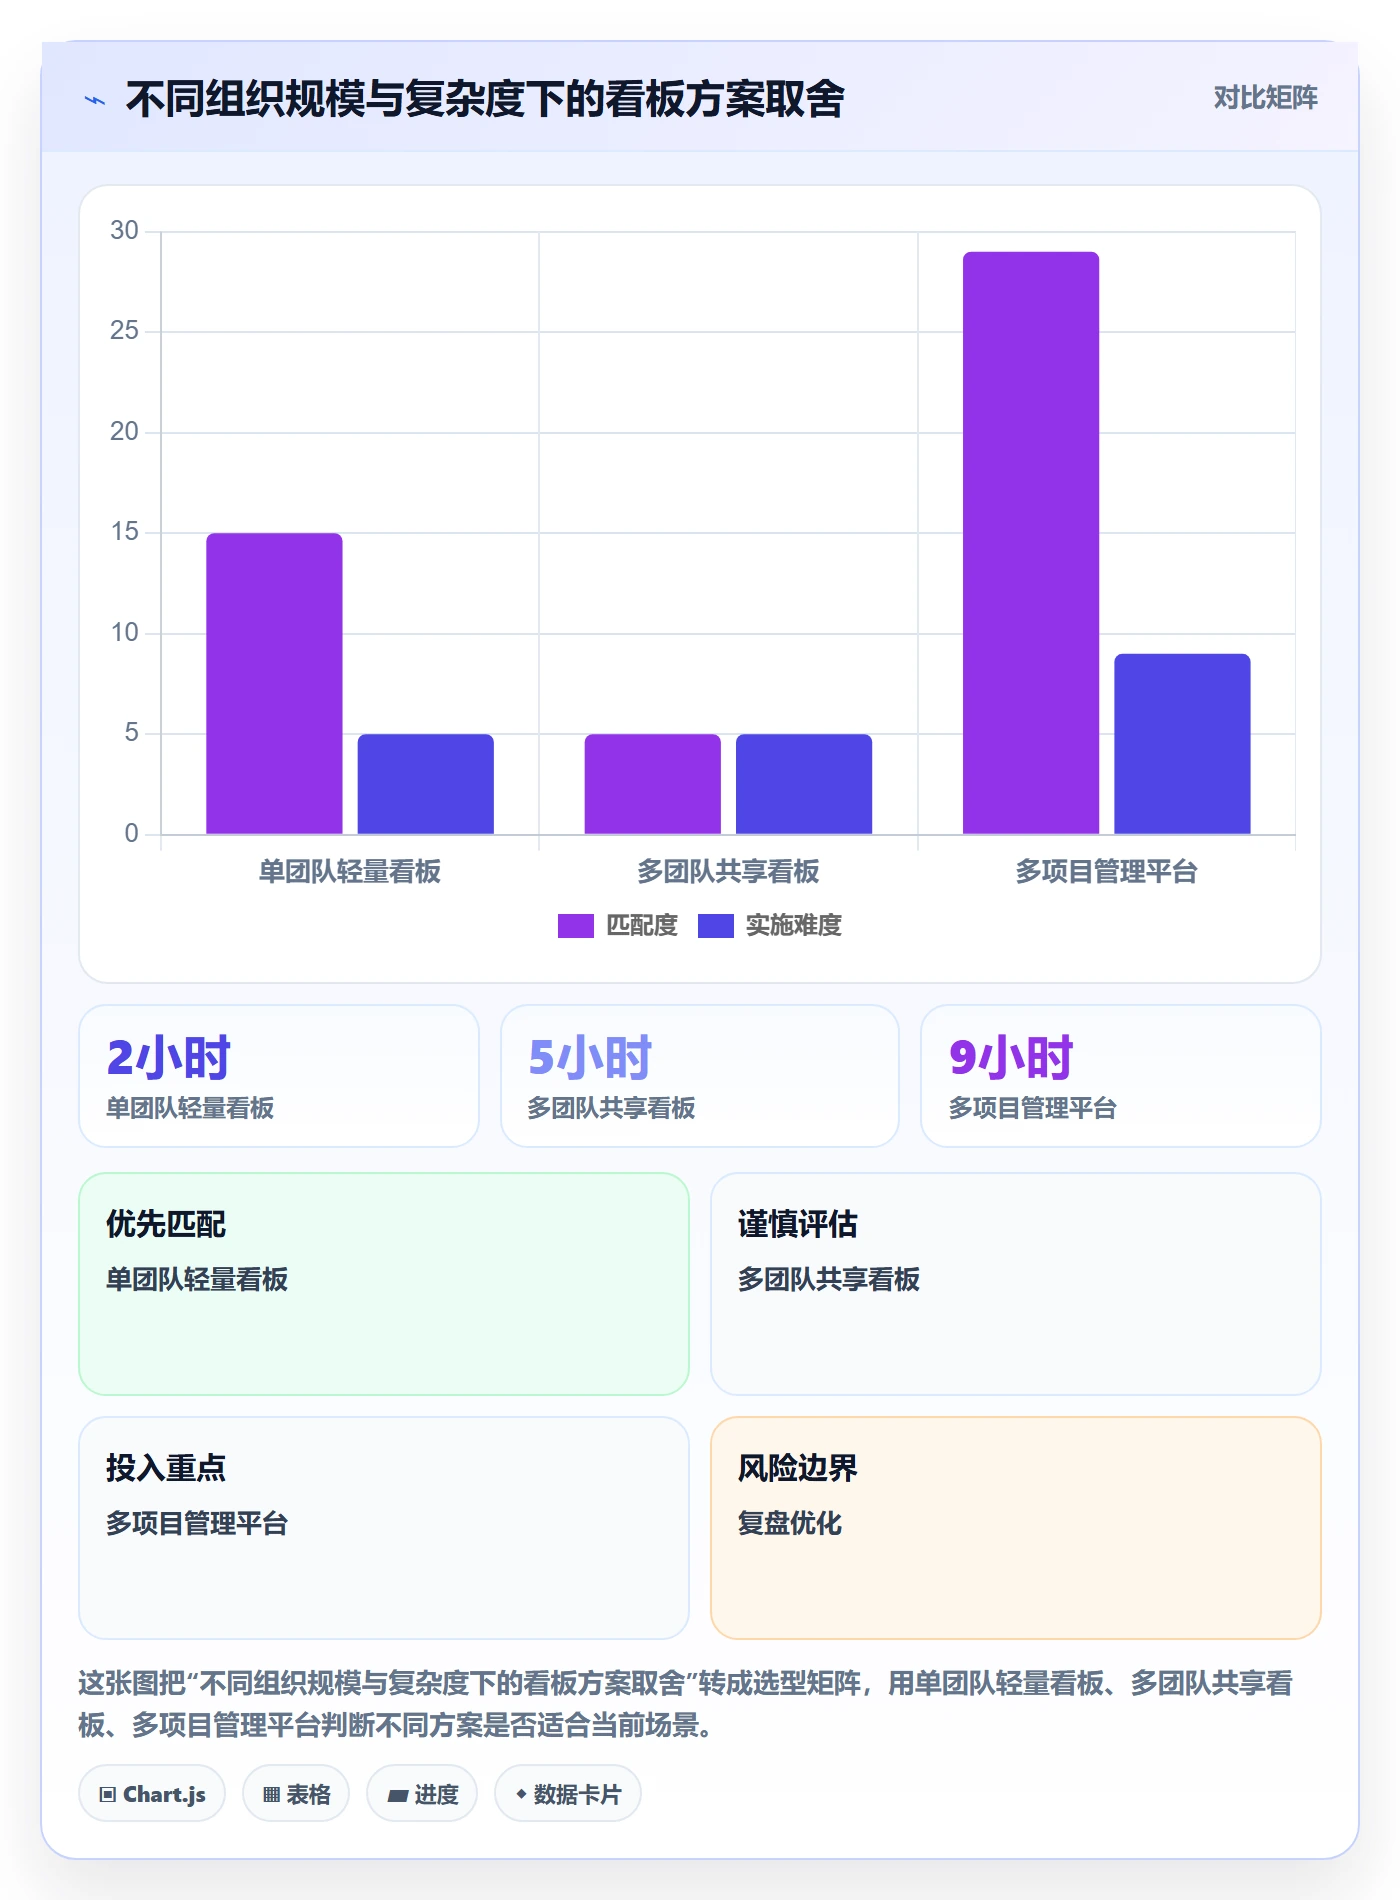Click the tall purple bar for 多项目管理平台

pos(1030,543)
